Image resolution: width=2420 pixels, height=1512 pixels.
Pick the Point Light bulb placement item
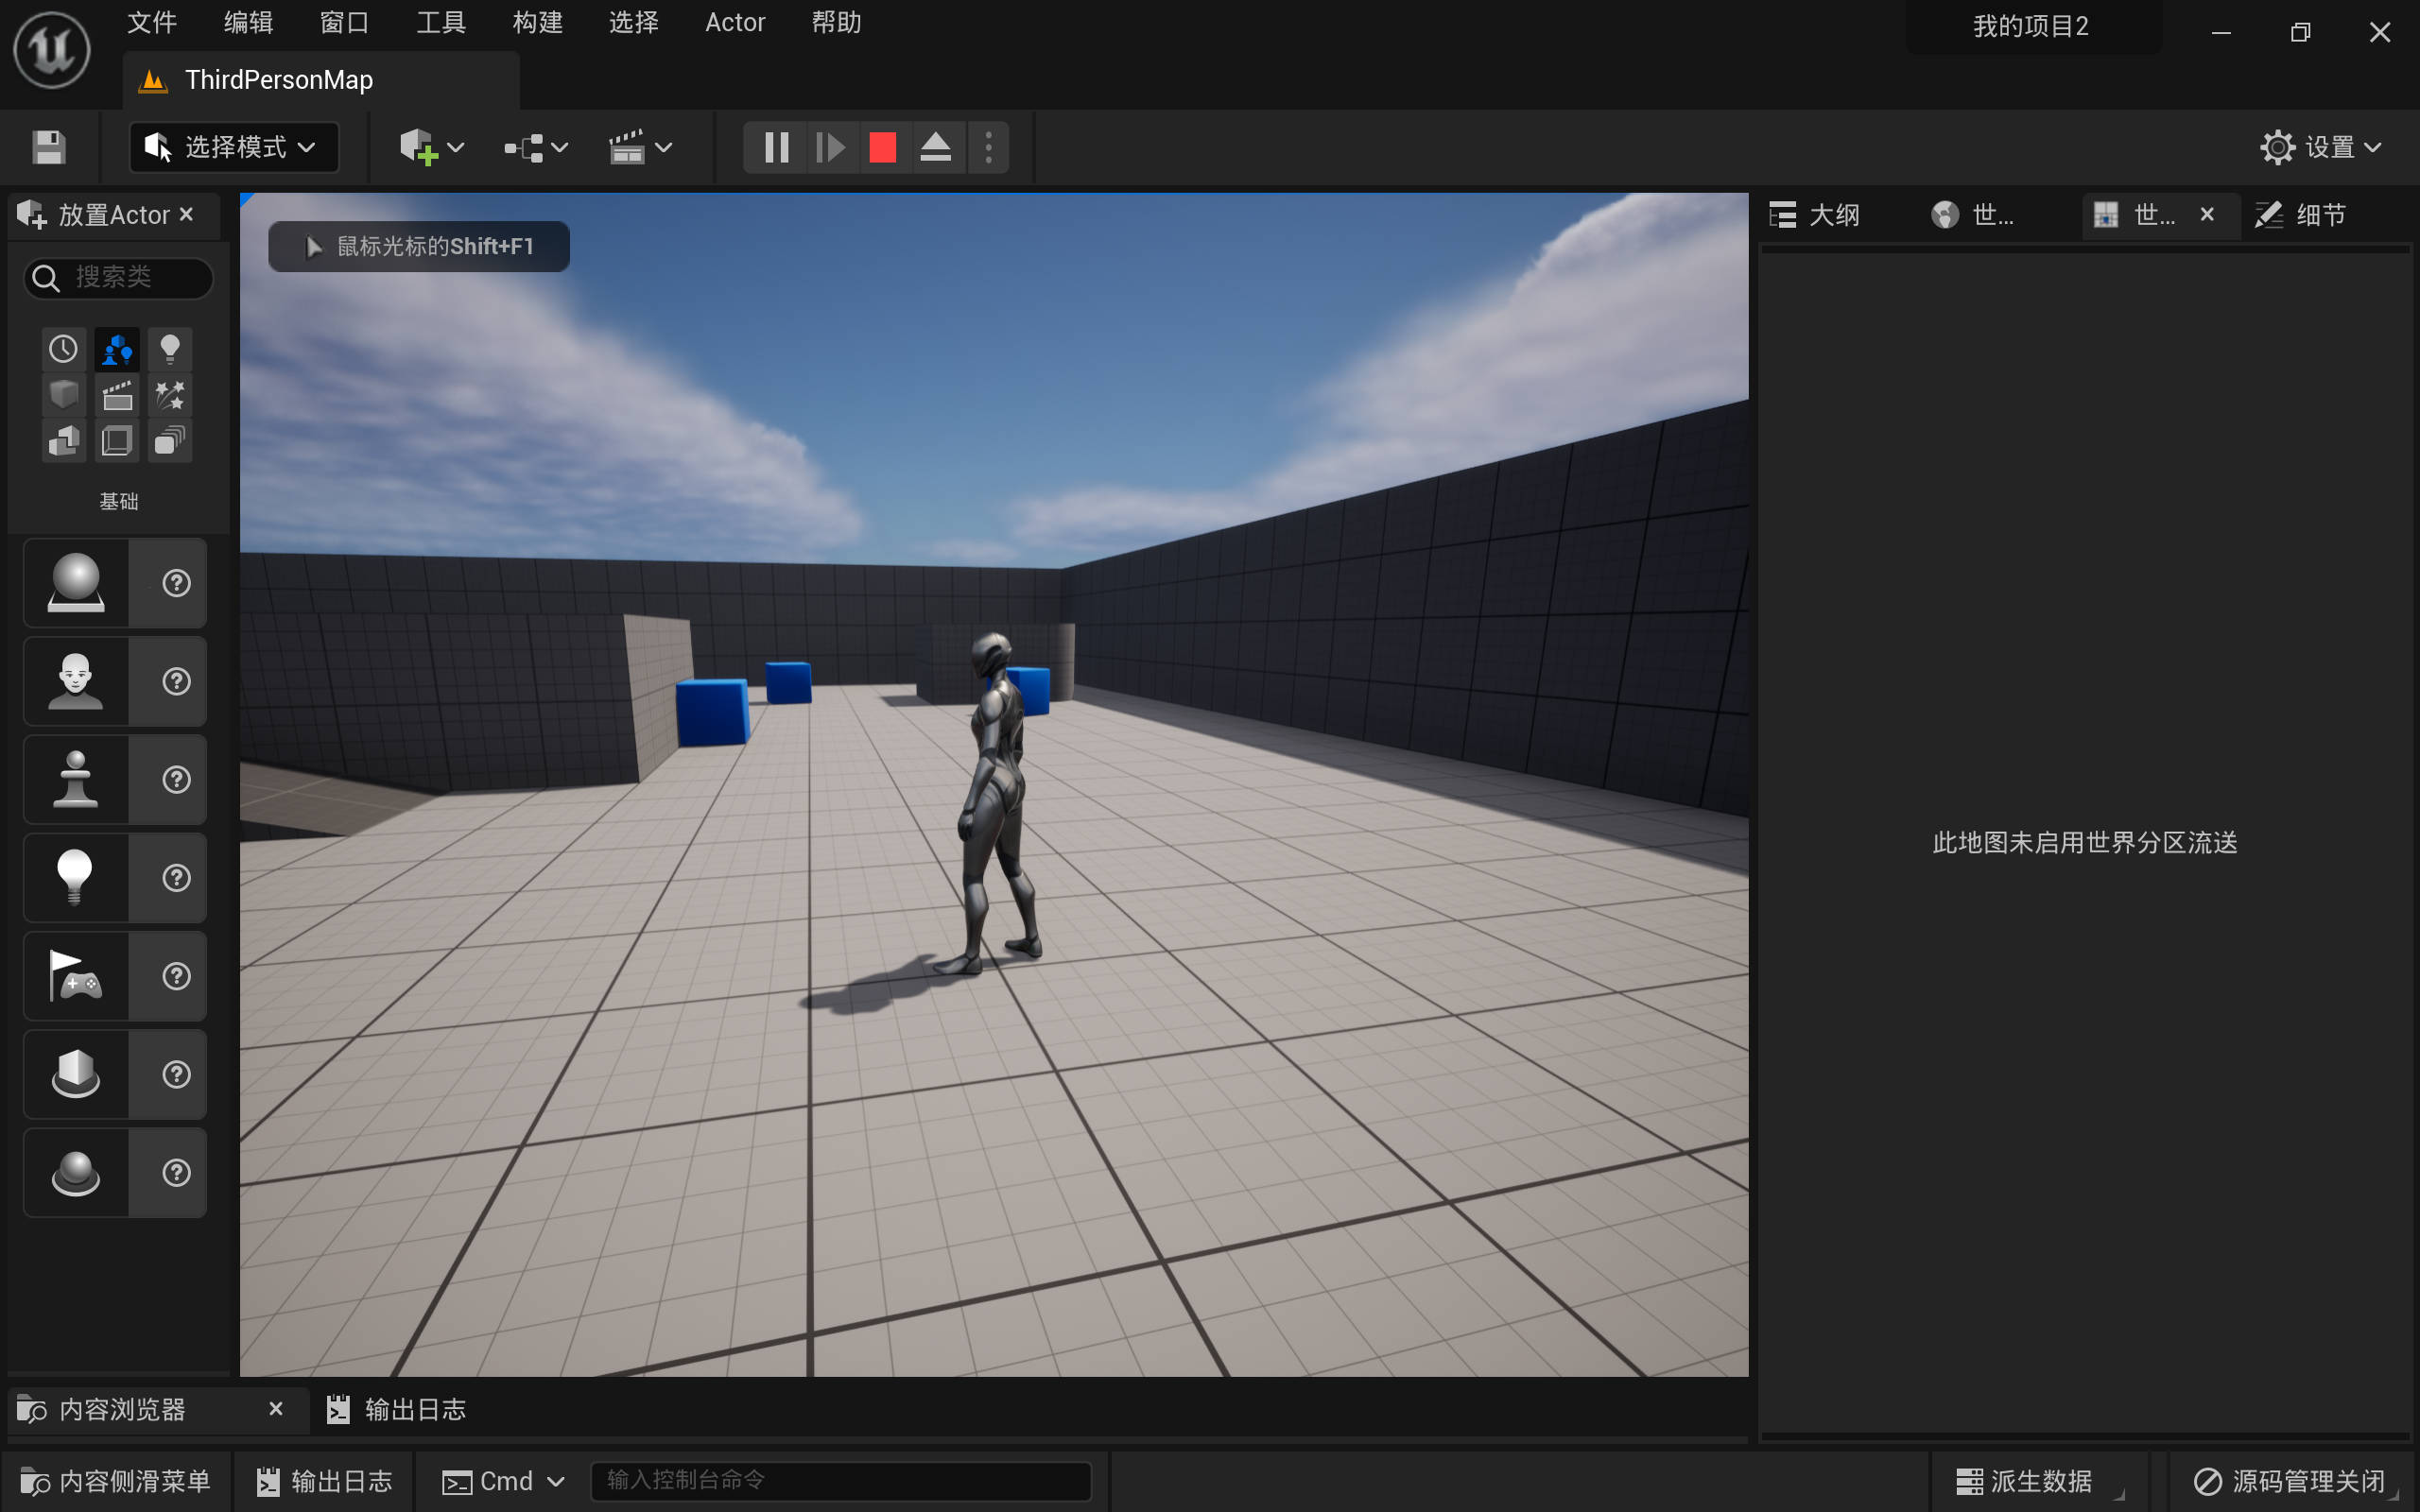[x=76, y=877]
